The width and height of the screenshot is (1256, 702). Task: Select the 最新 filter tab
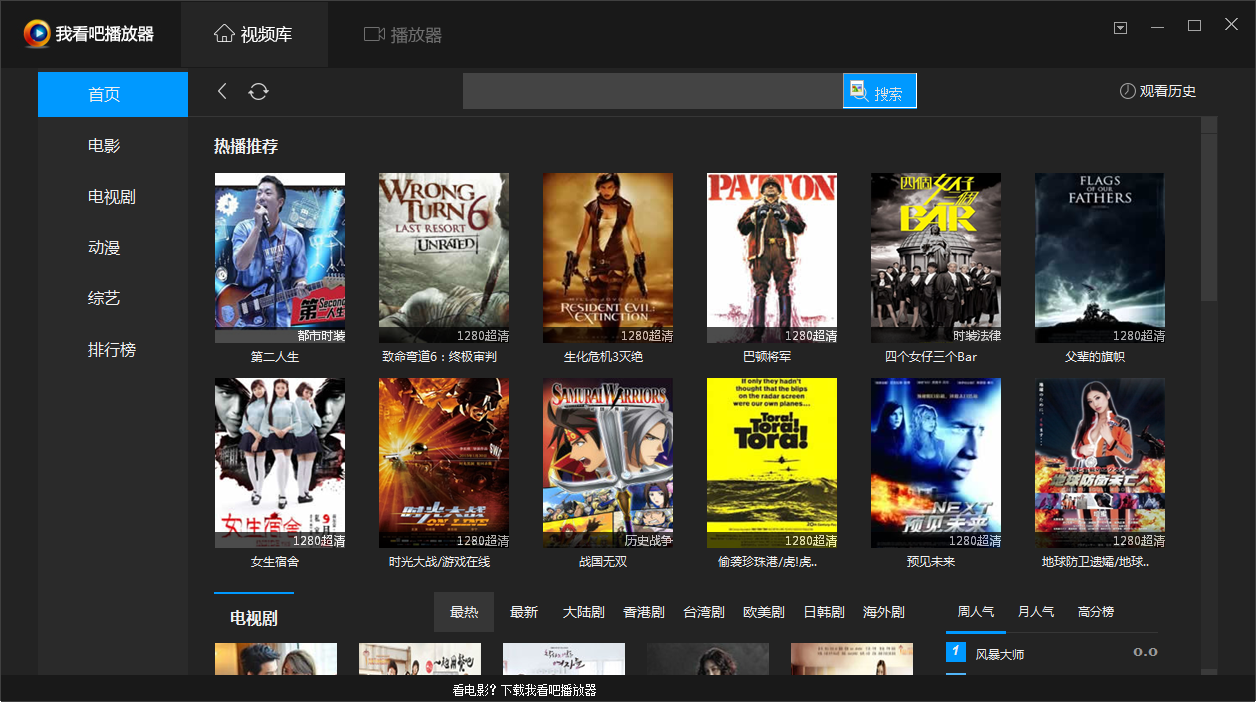click(x=524, y=612)
